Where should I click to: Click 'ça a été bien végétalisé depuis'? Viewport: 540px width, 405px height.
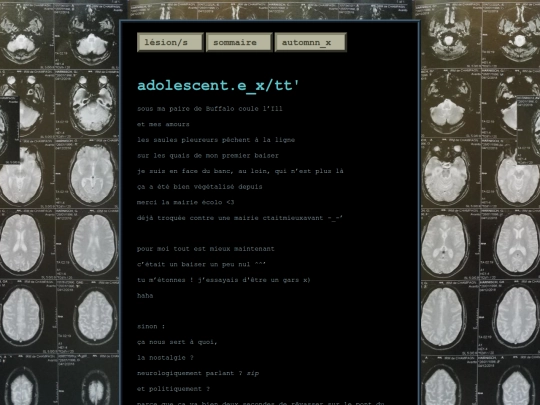click(200, 187)
